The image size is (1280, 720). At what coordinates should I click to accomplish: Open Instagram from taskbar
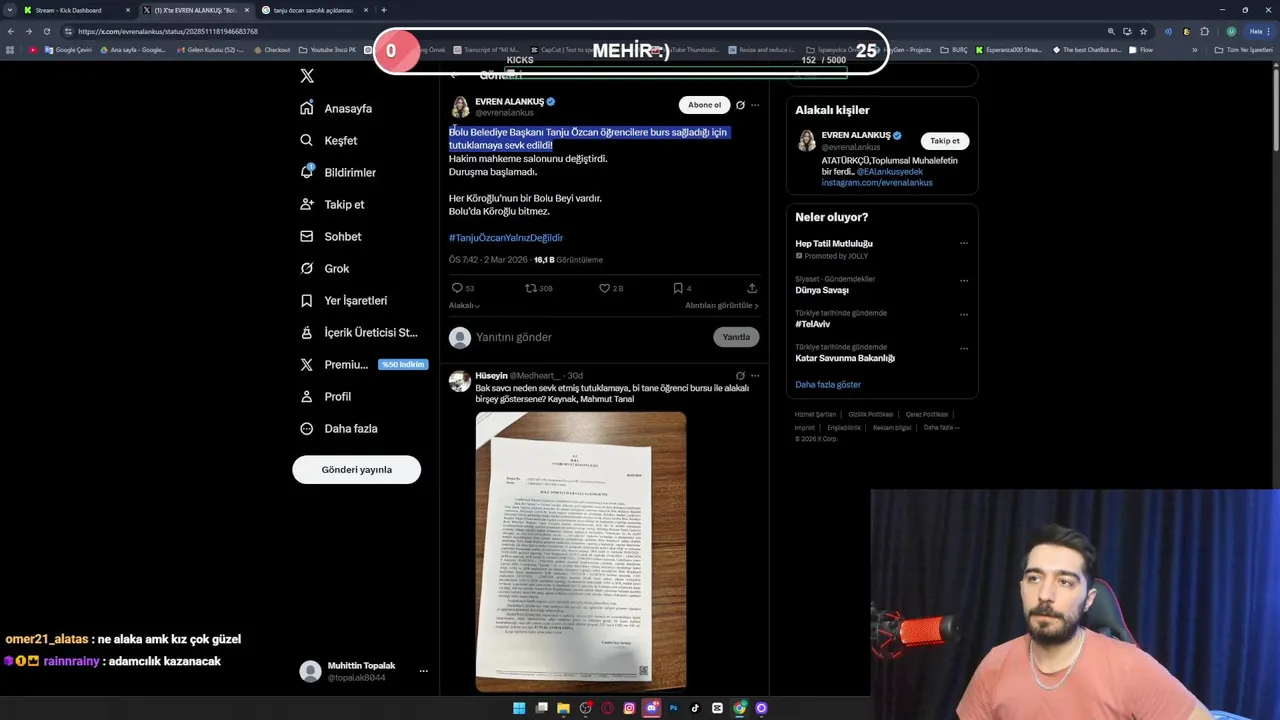coord(629,708)
